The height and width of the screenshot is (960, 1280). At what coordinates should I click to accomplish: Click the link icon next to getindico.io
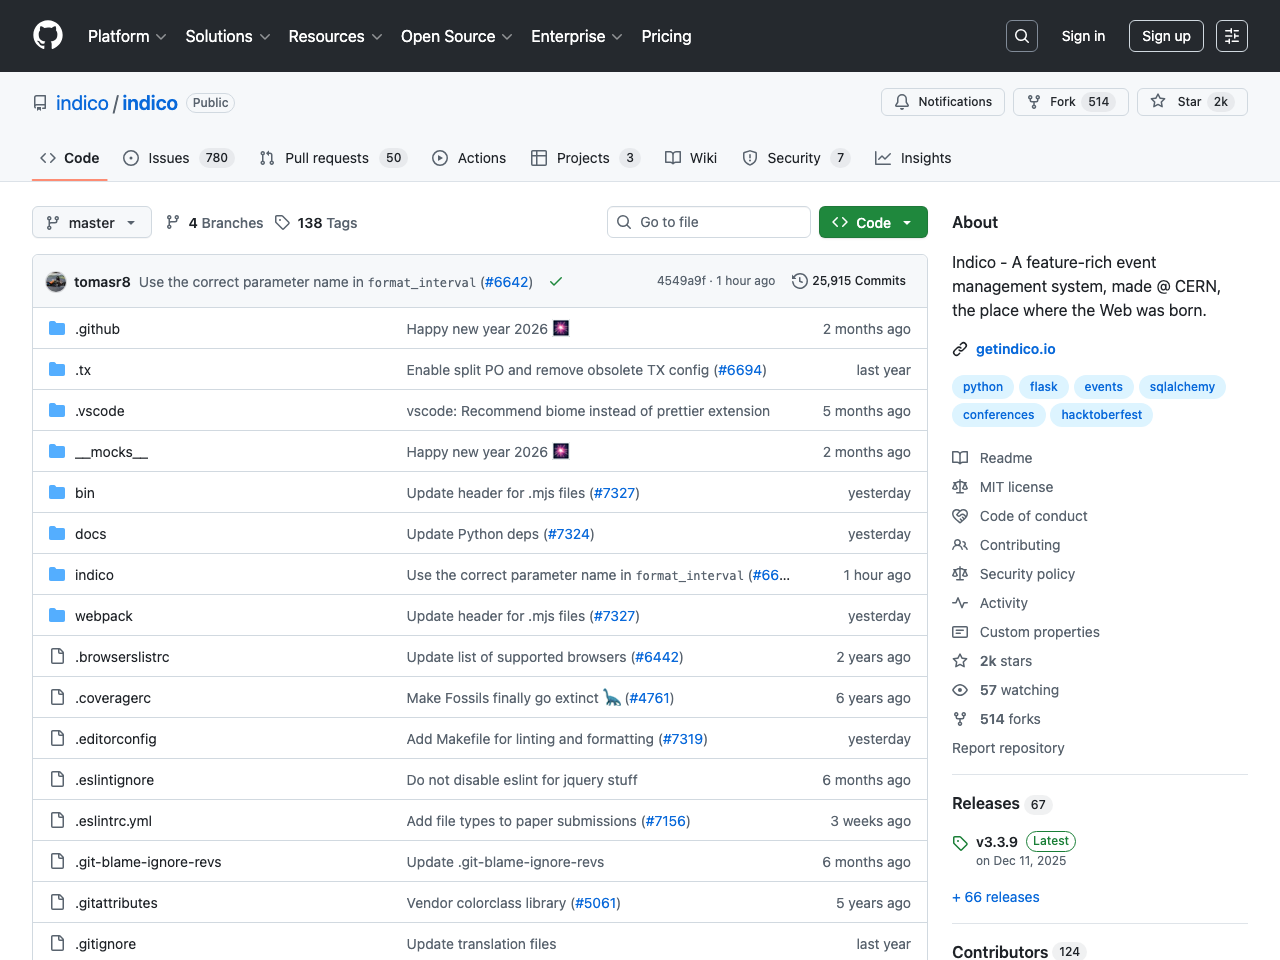click(x=959, y=349)
